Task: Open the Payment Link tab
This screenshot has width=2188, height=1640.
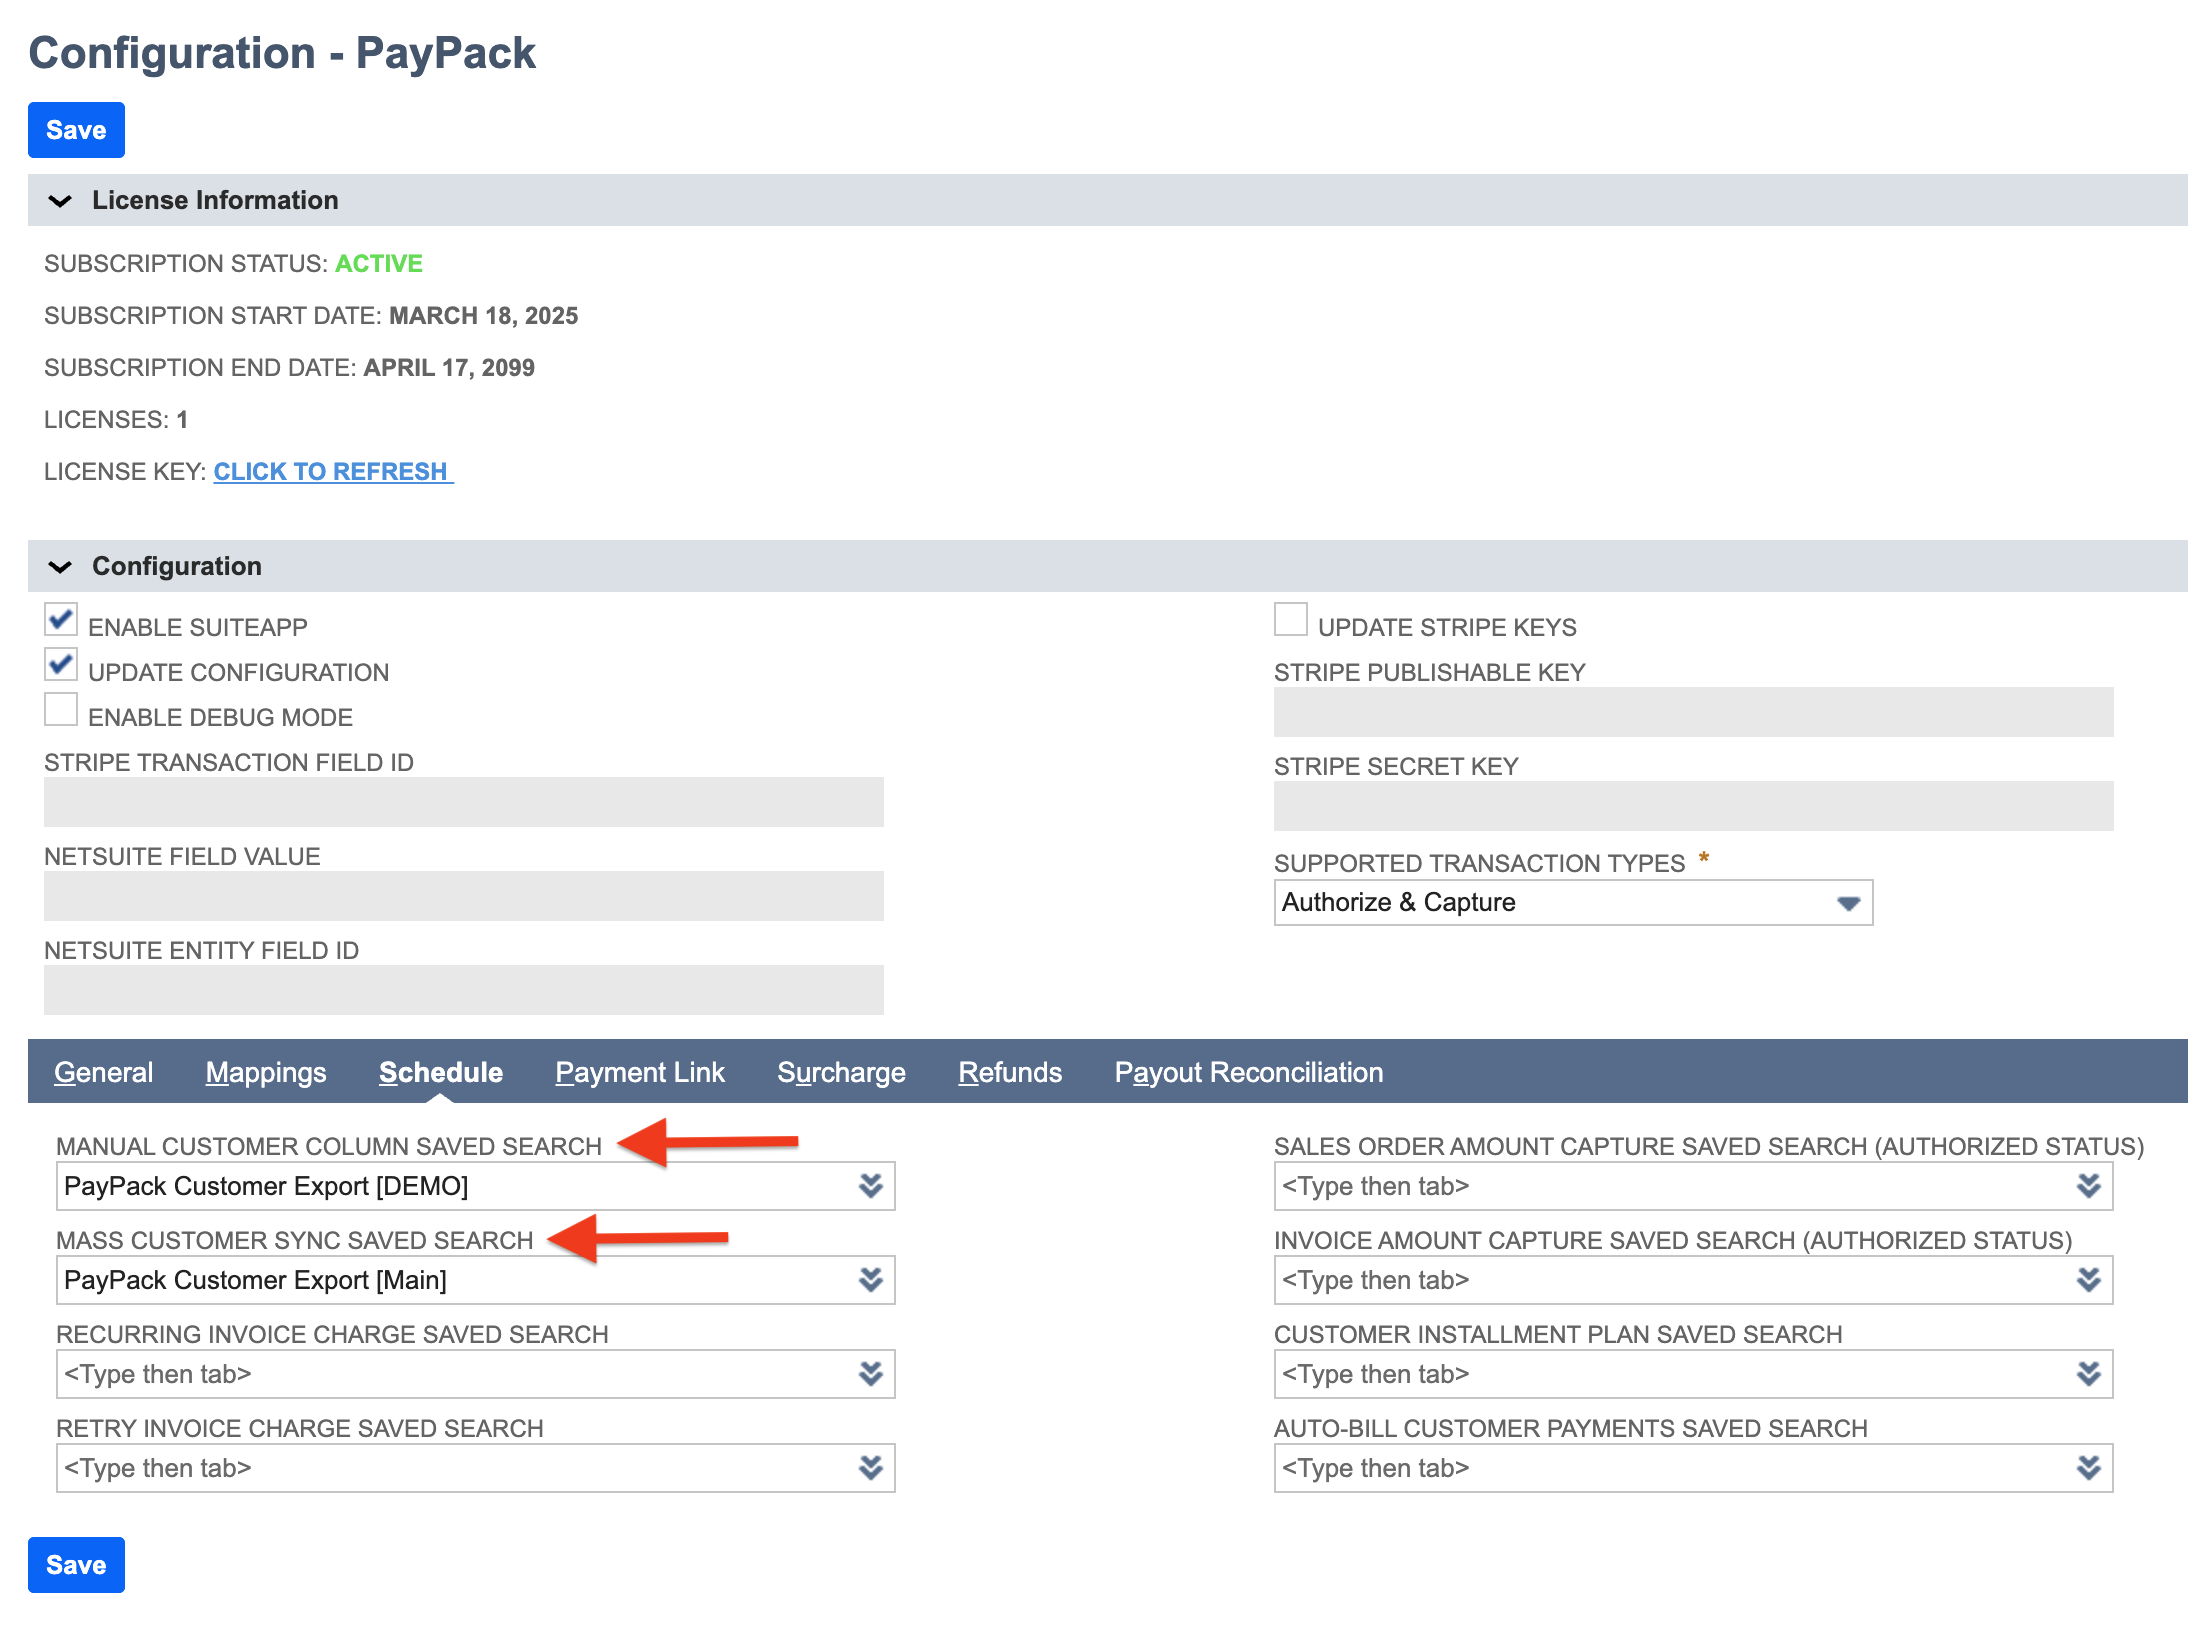Action: point(640,1073)
